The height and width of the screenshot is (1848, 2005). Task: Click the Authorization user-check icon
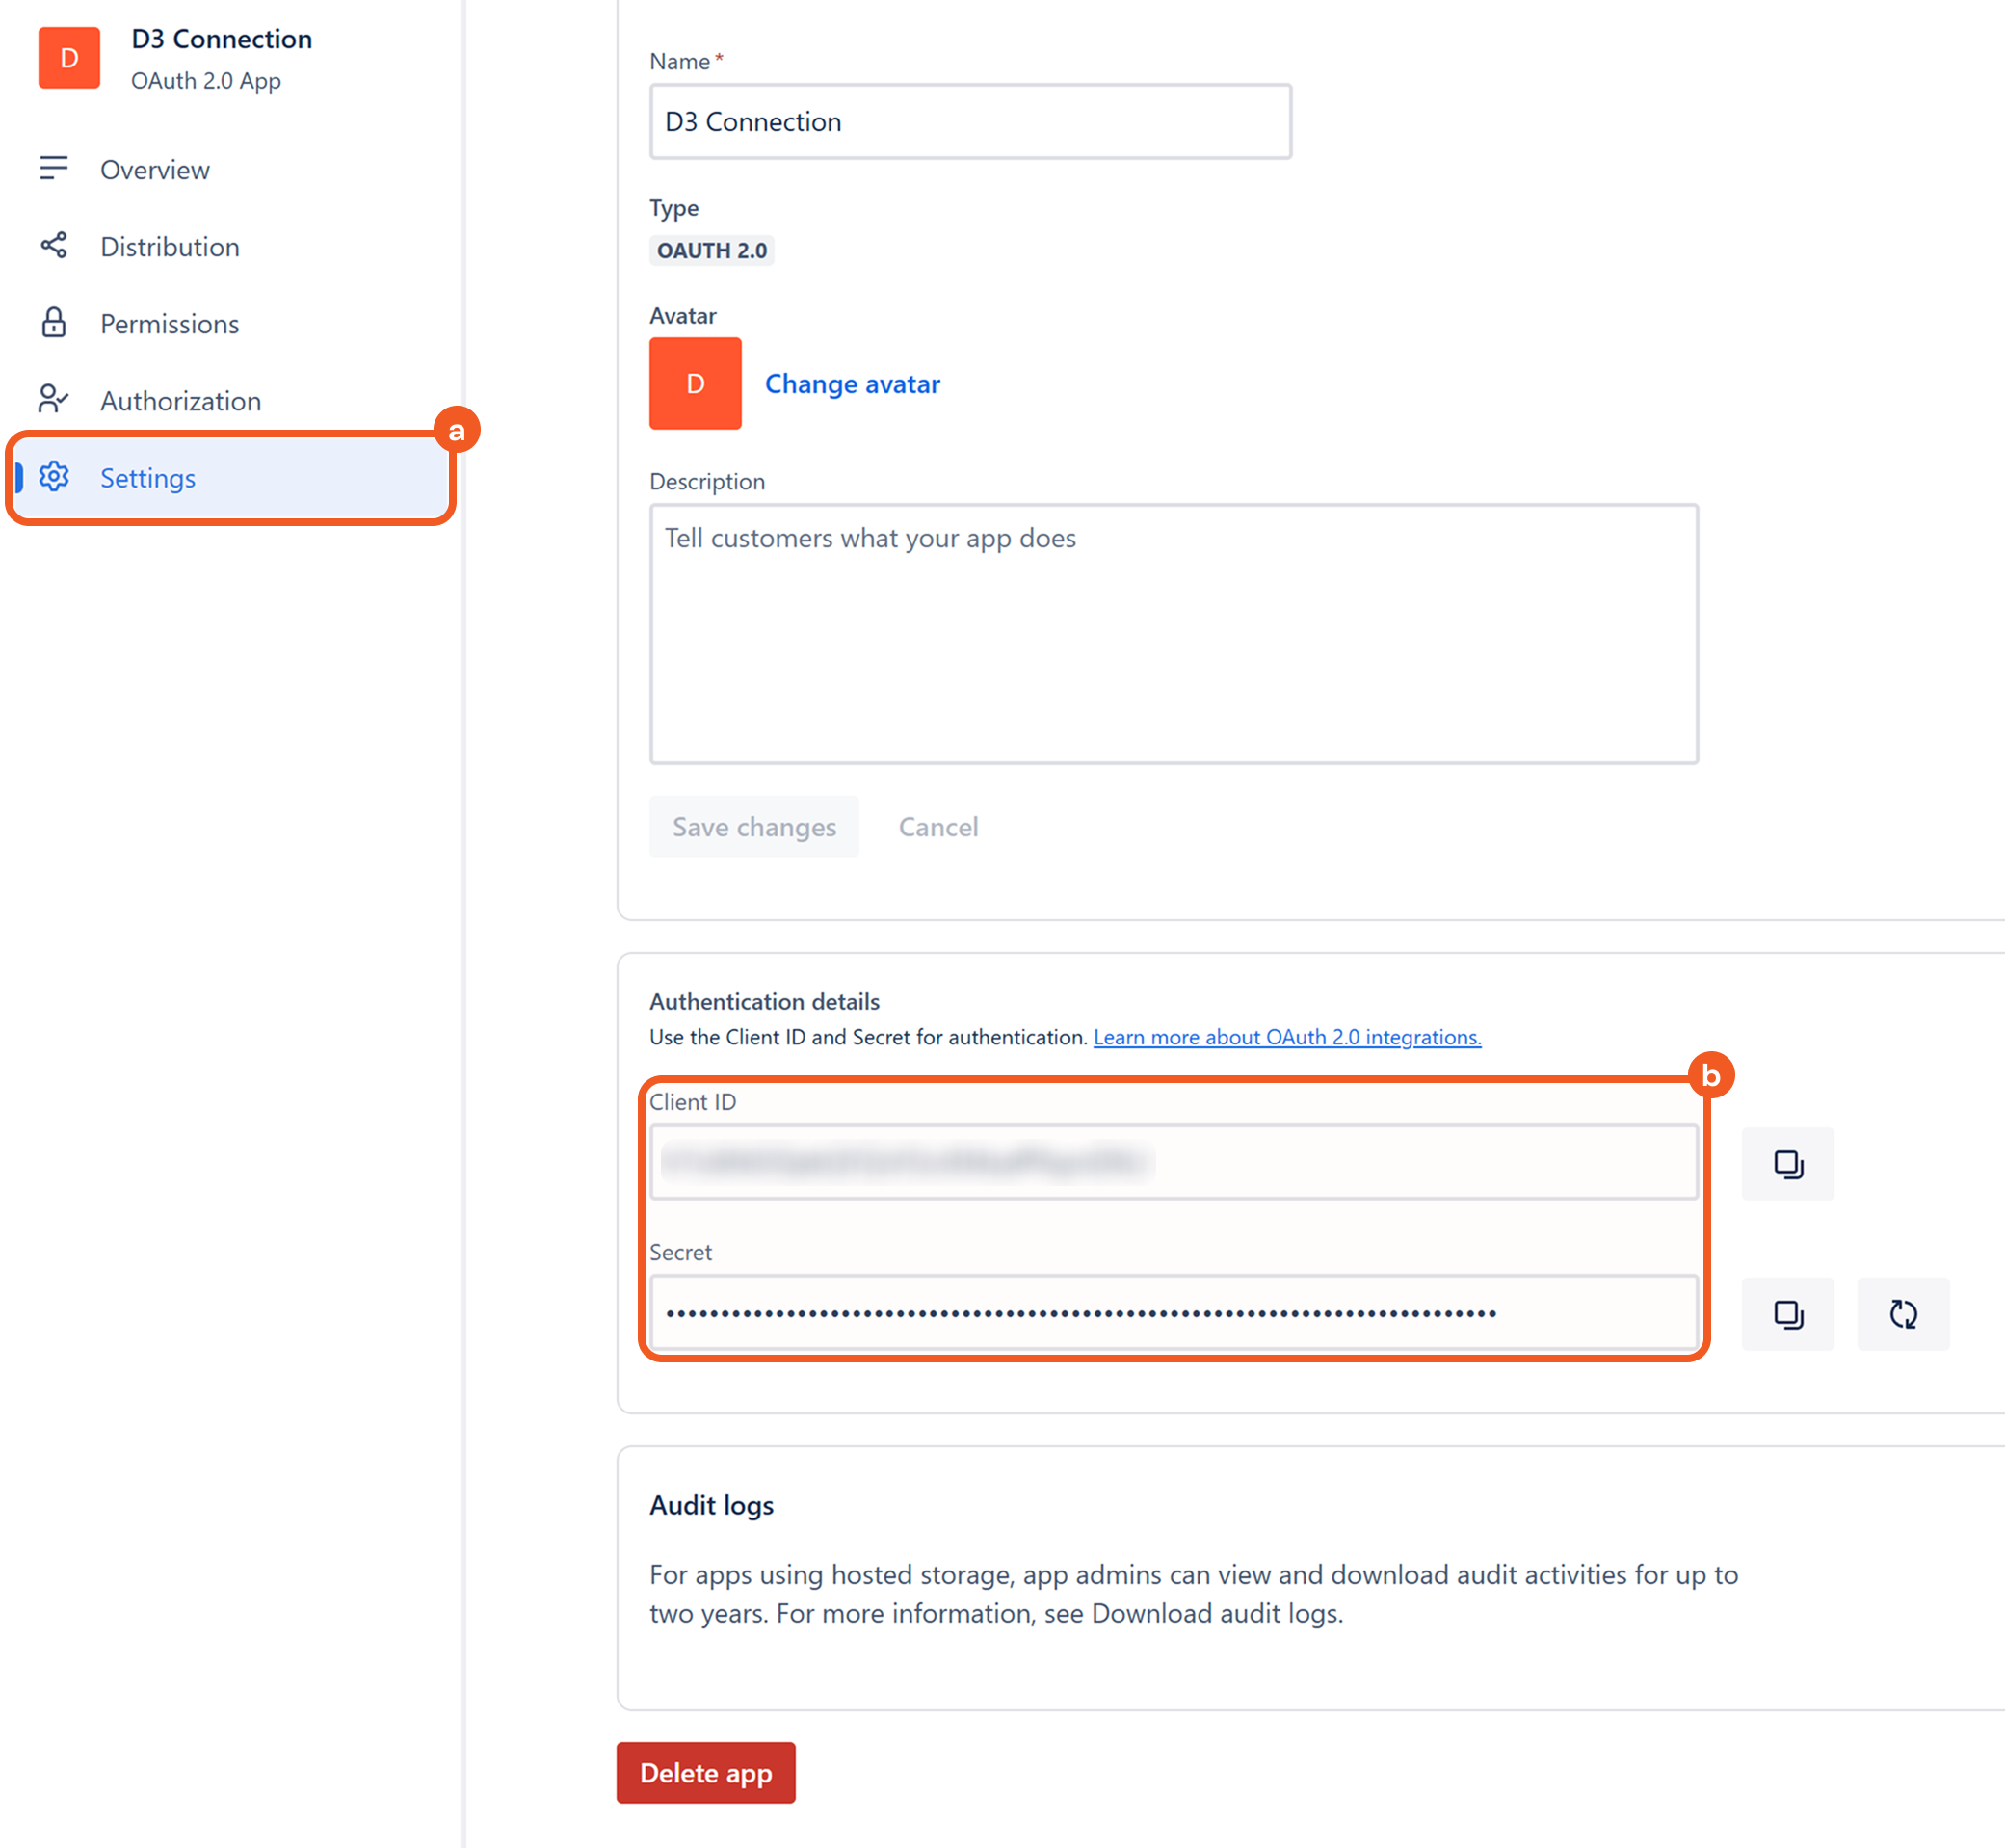pos(54,399)
